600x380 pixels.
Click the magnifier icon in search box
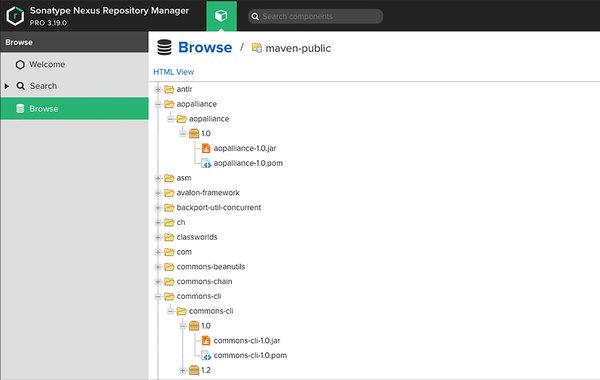click(255, 16)
